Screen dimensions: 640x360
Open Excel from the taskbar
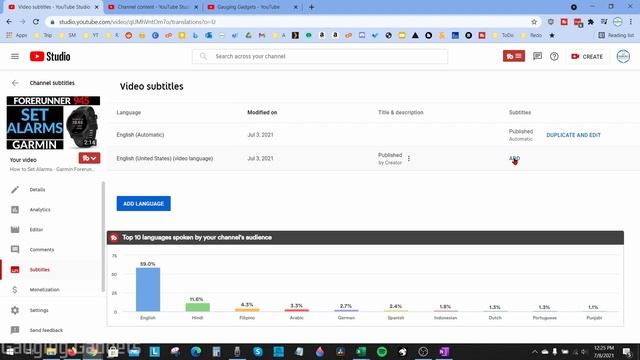tap(361, 351)
